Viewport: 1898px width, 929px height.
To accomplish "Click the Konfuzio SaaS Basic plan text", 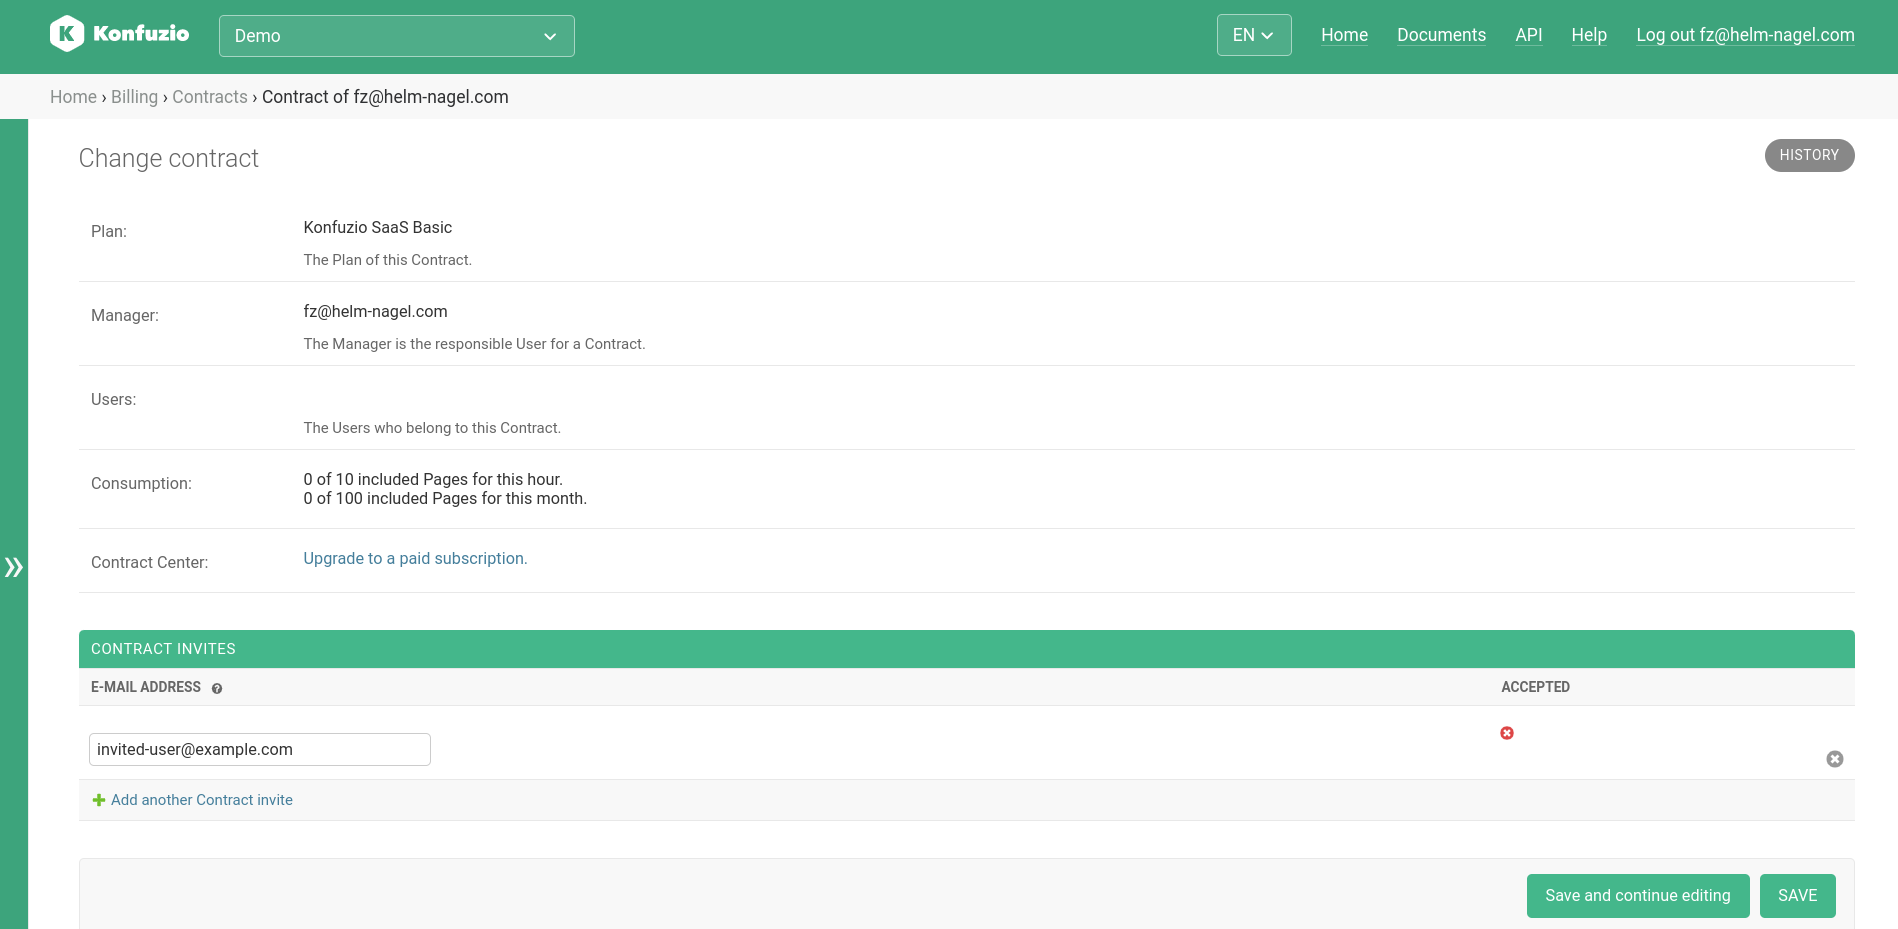I will (x=378, y=227).
